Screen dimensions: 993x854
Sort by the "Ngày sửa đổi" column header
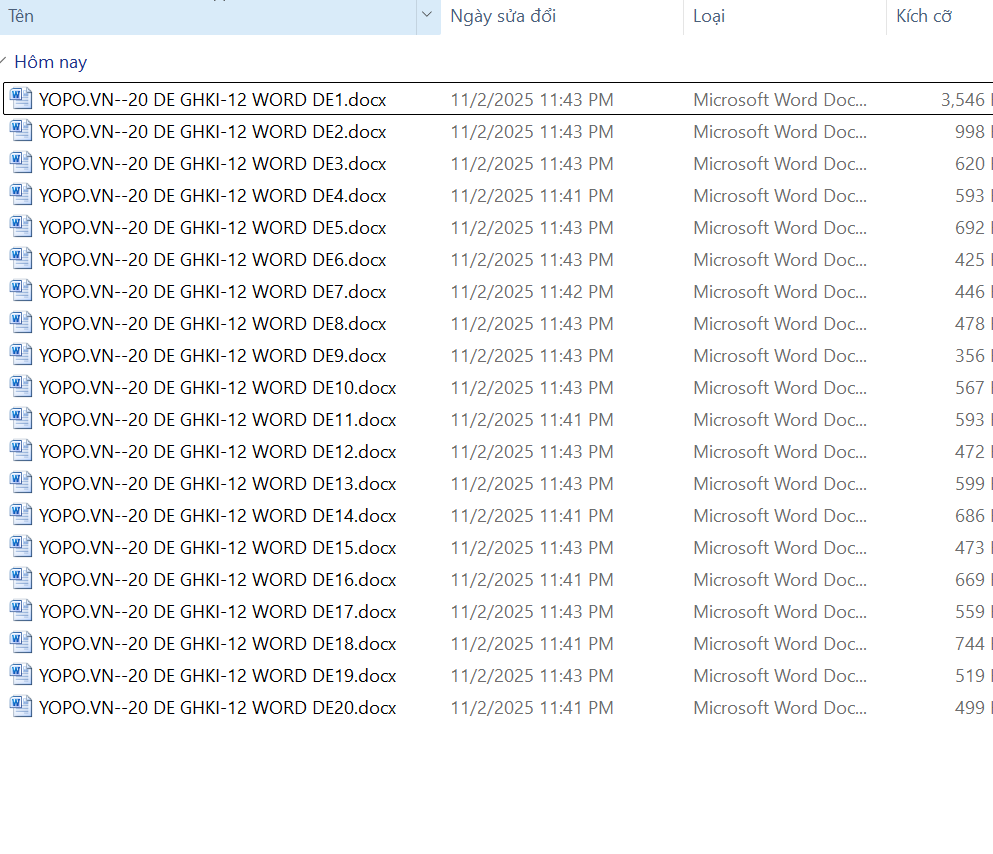coord(503,16)
